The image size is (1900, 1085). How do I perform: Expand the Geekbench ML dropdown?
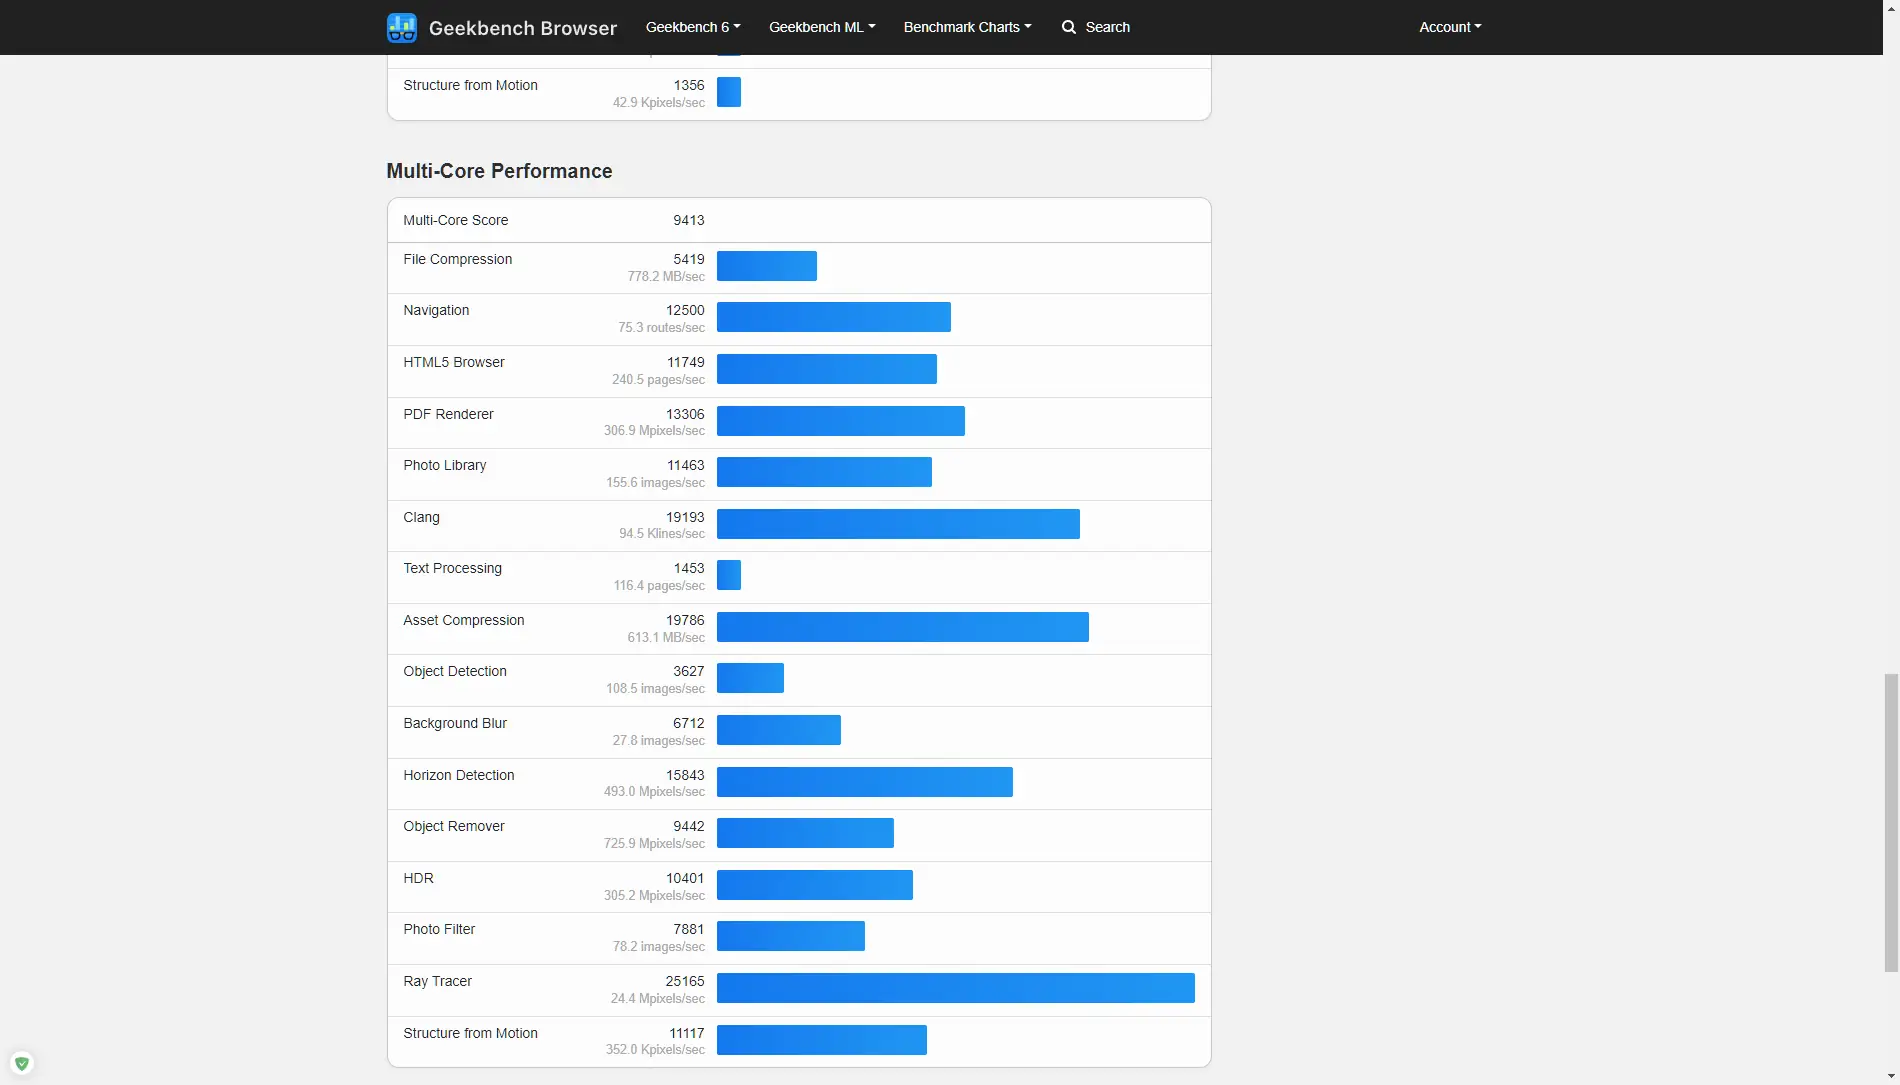pos(822,27)
